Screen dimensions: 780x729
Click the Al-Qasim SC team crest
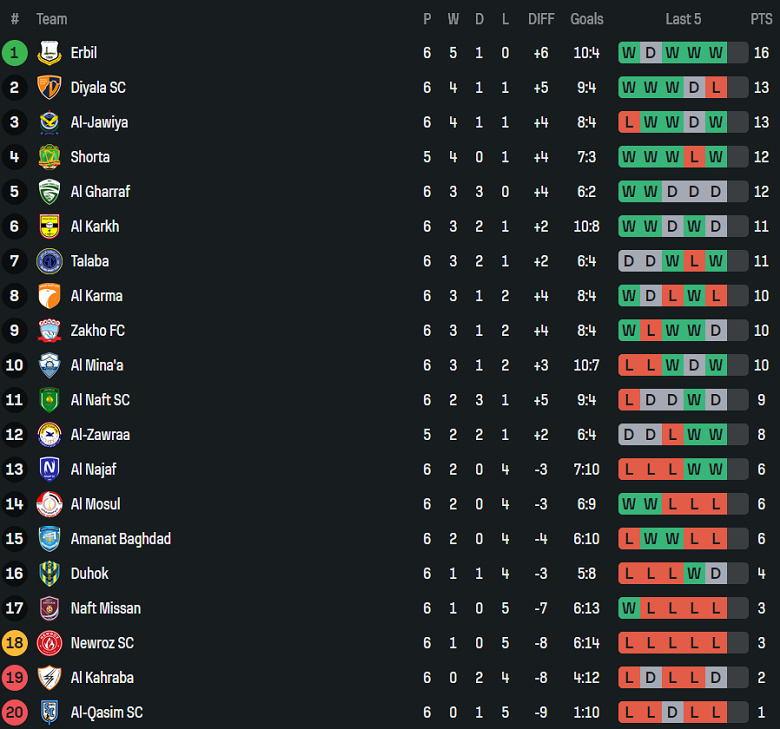pyautogui.click(x=49, y=712)
